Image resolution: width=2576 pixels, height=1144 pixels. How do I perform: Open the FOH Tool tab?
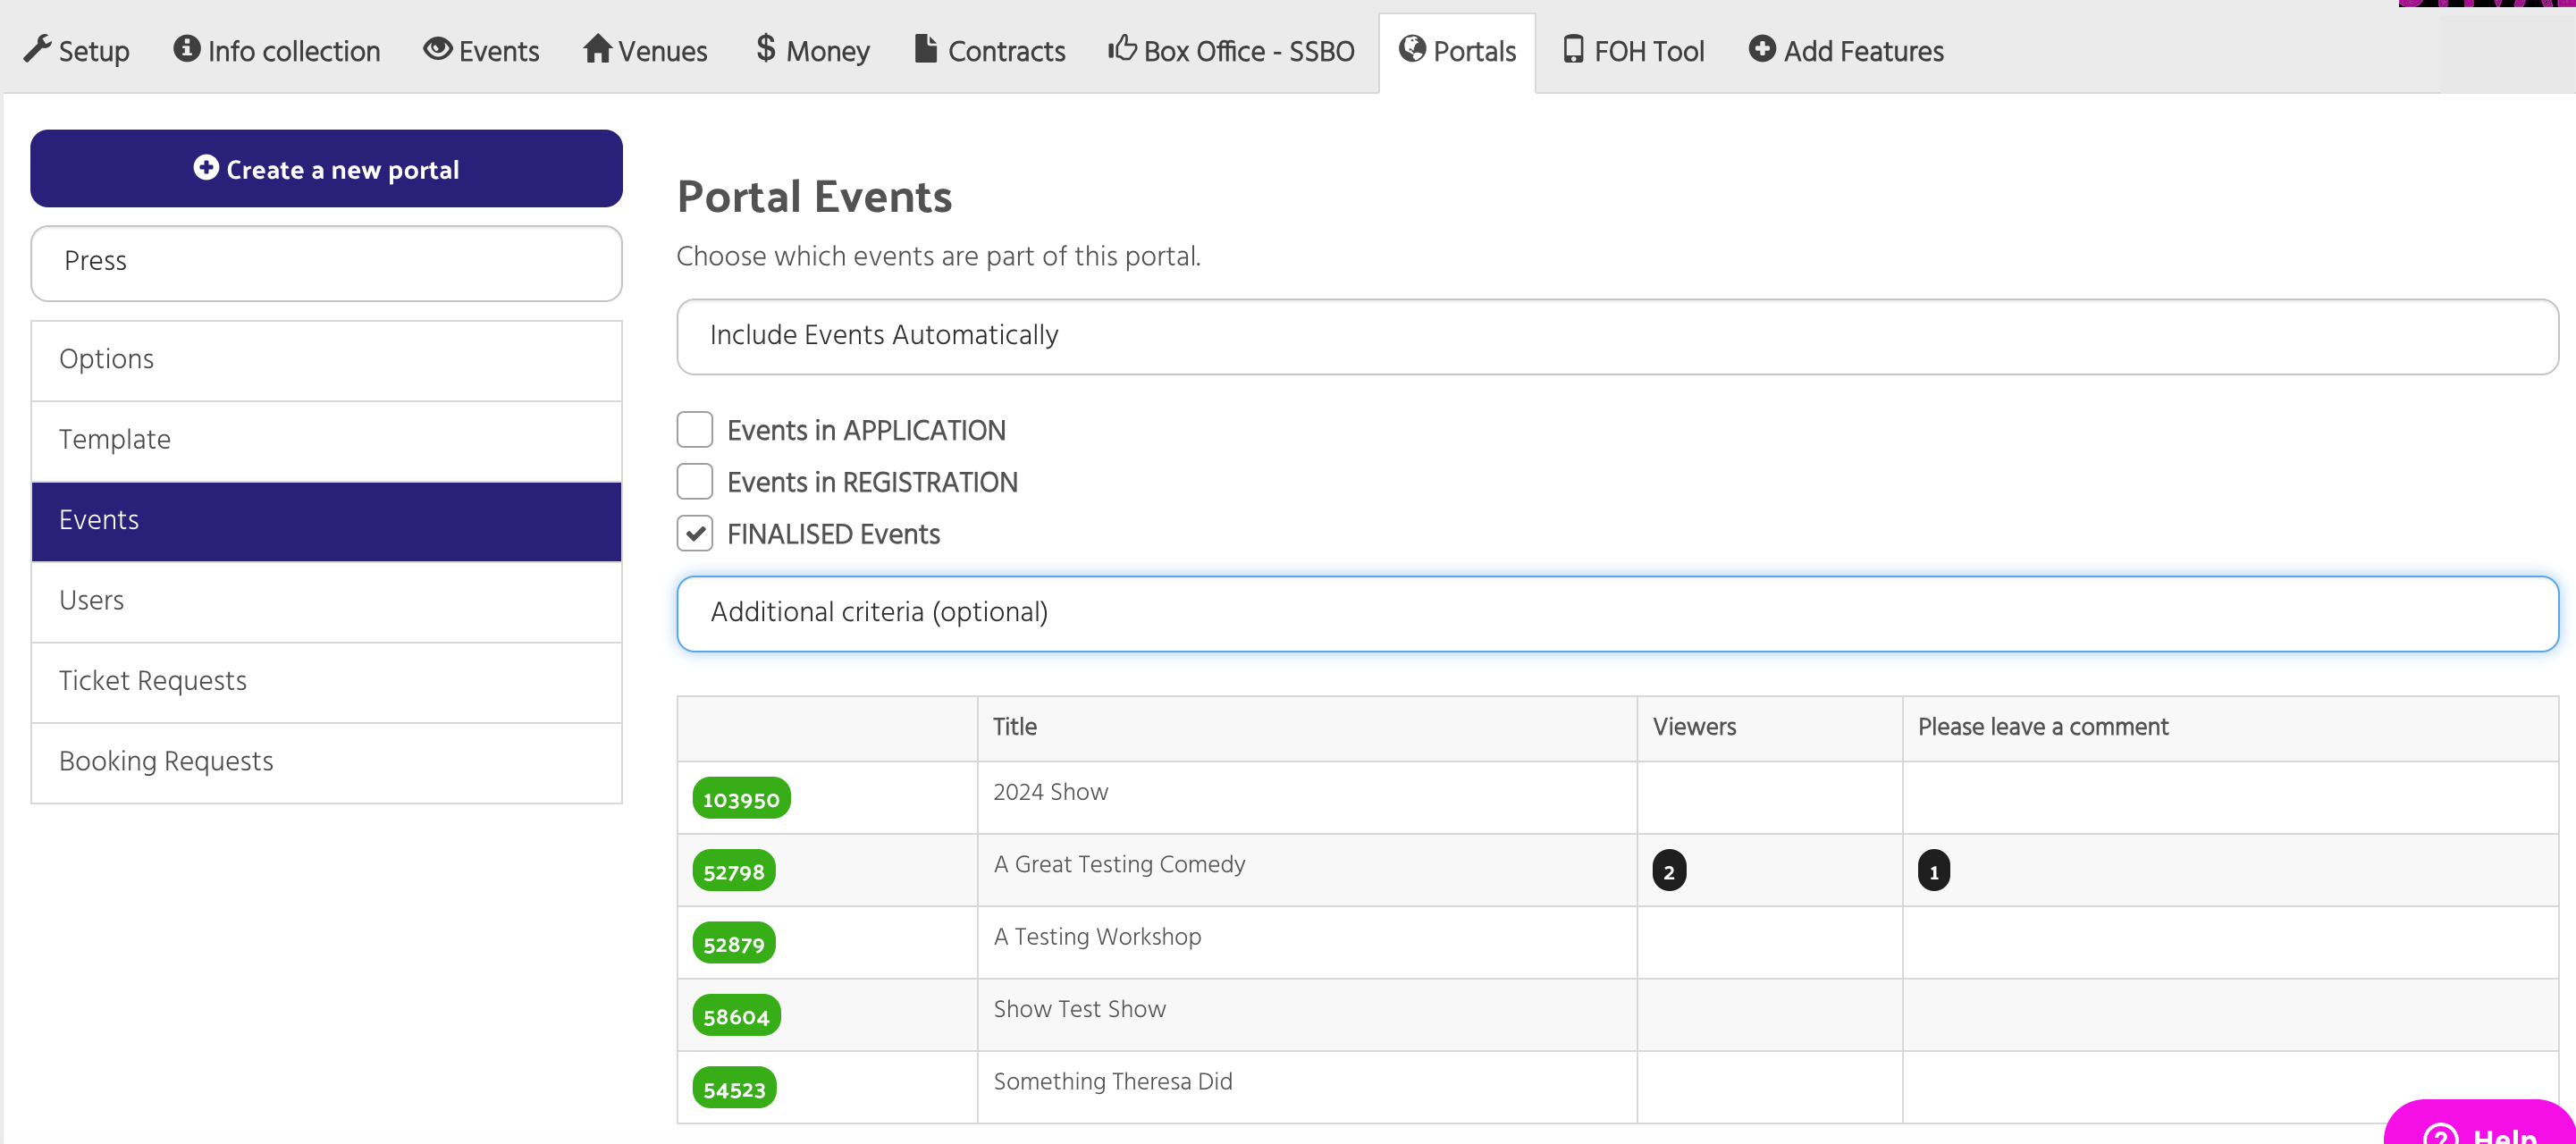(x=1634, y=50)
